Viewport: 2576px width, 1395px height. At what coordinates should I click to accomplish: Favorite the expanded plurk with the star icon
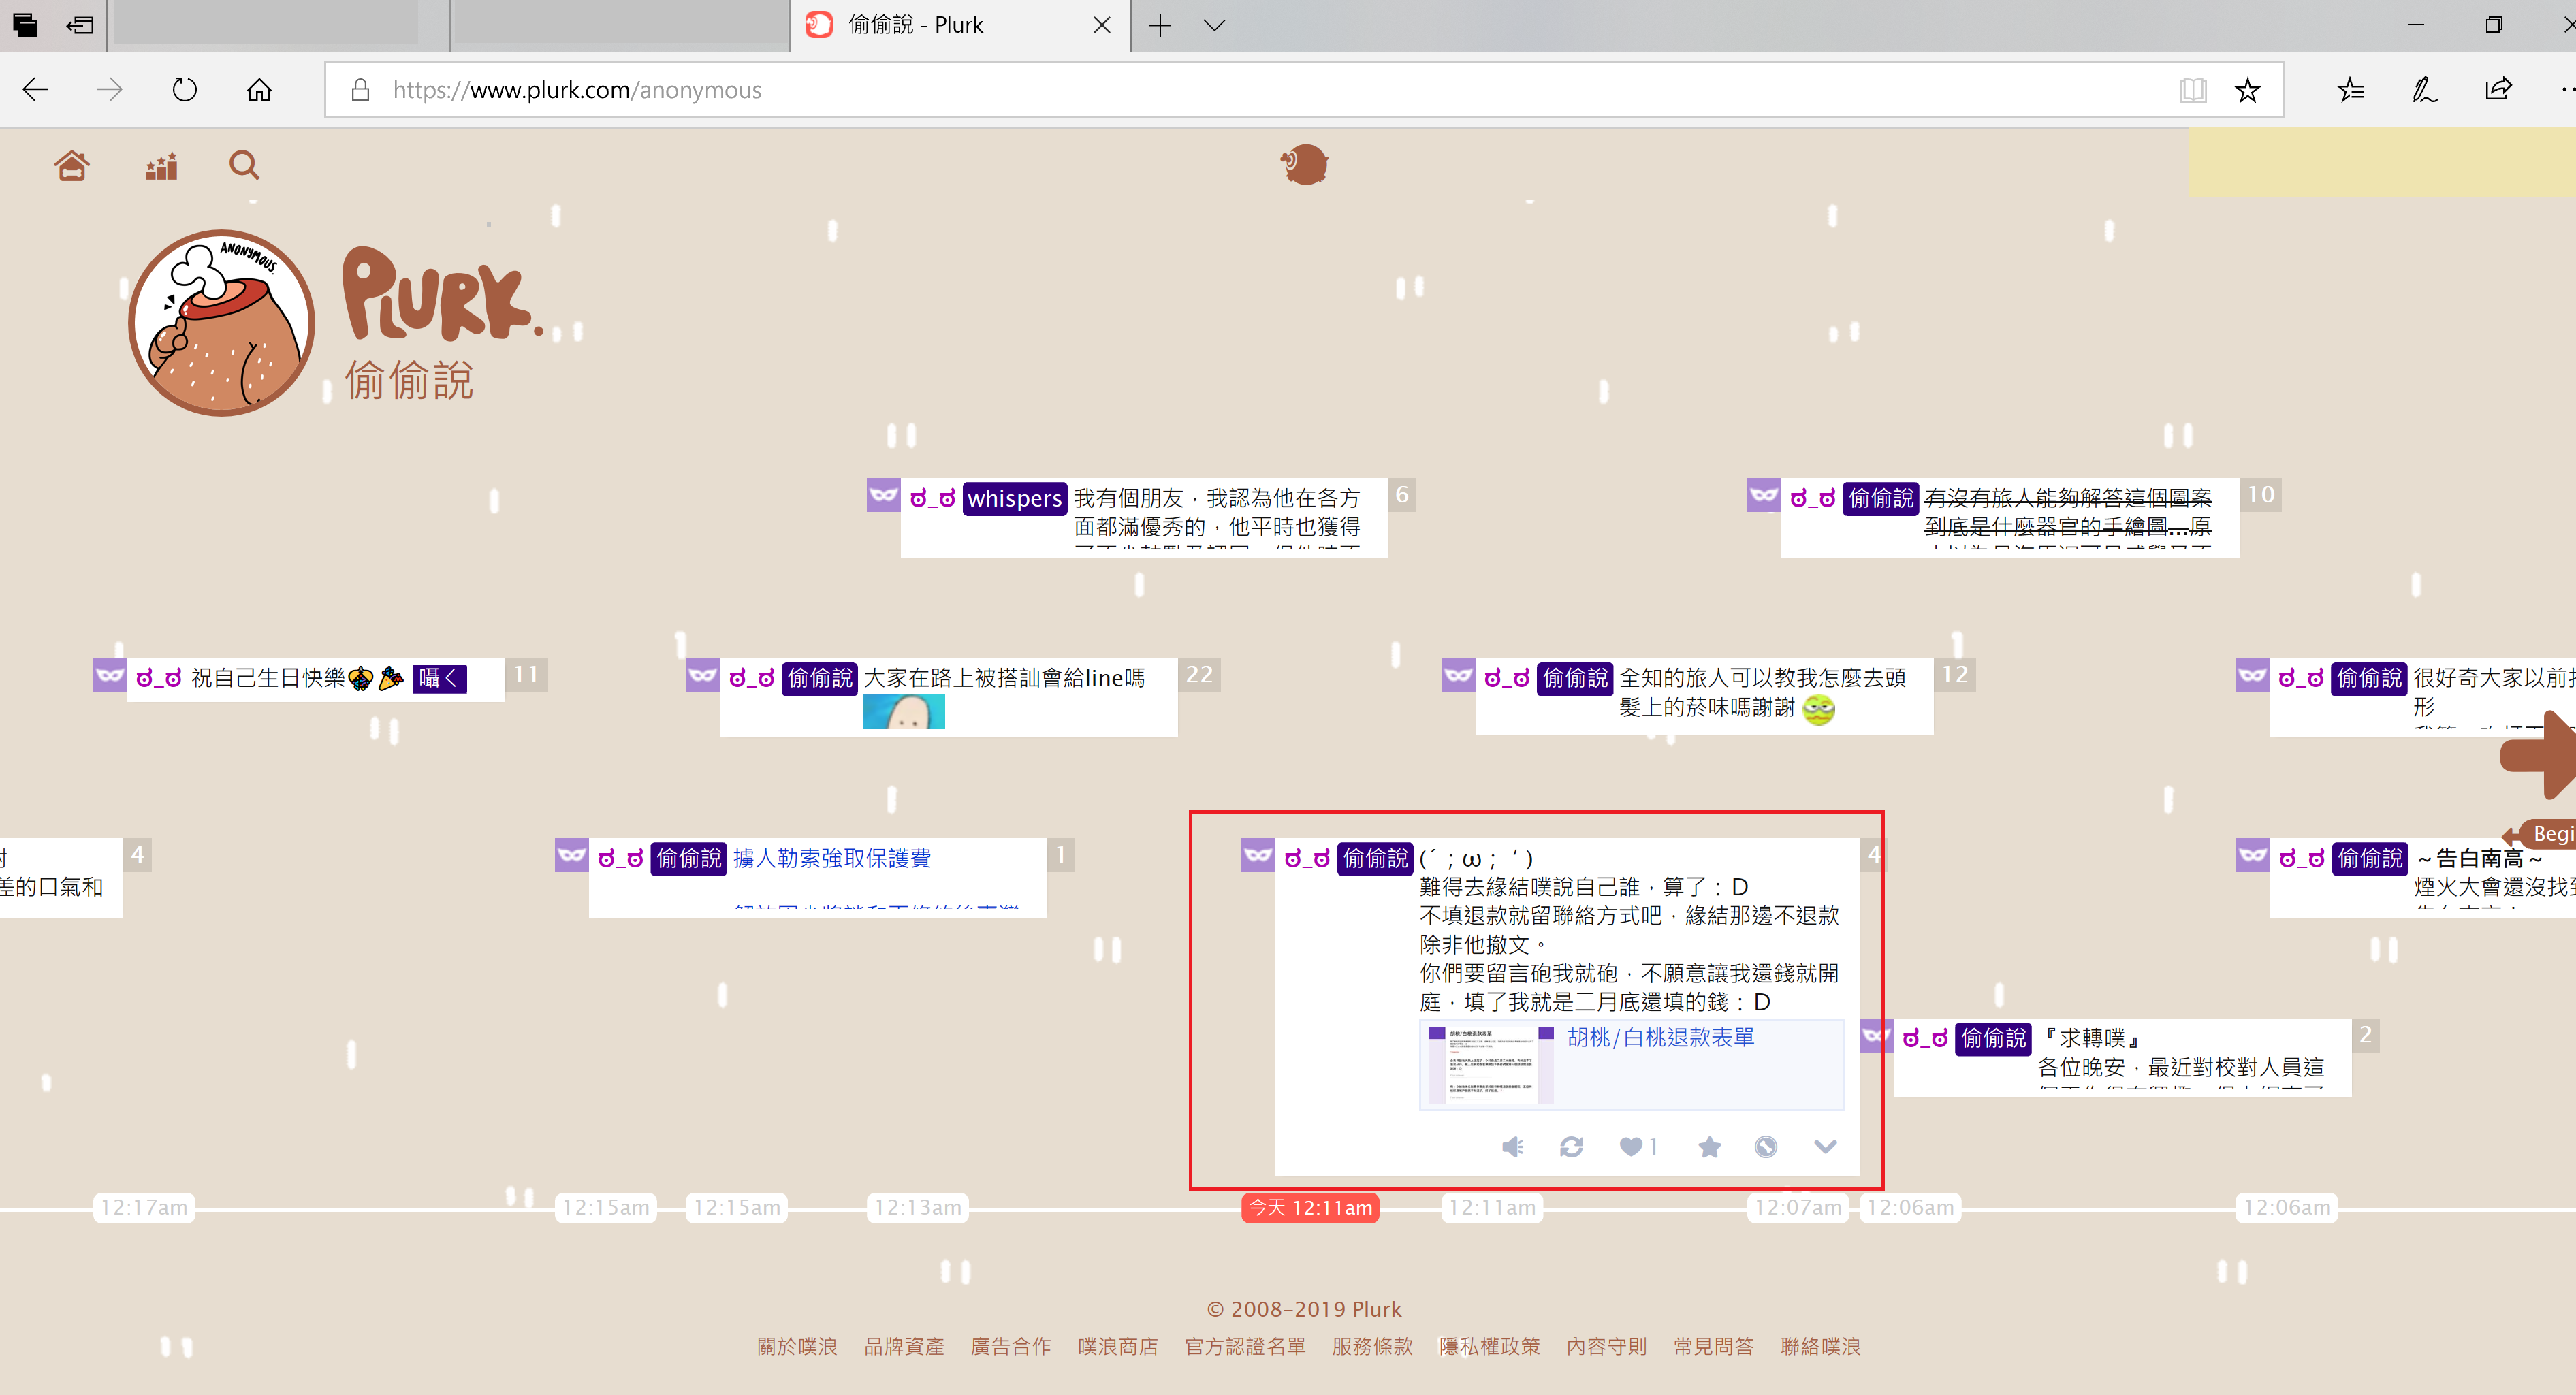1709,1146
